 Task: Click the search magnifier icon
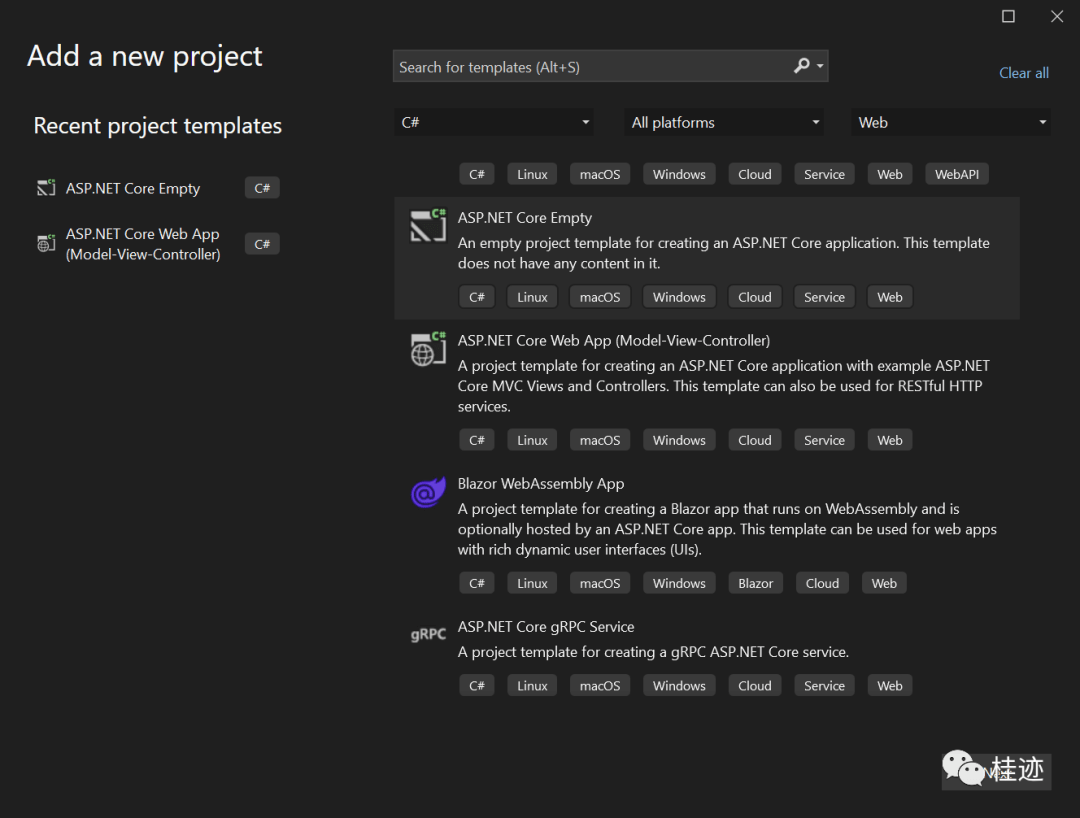click(803, 65)
